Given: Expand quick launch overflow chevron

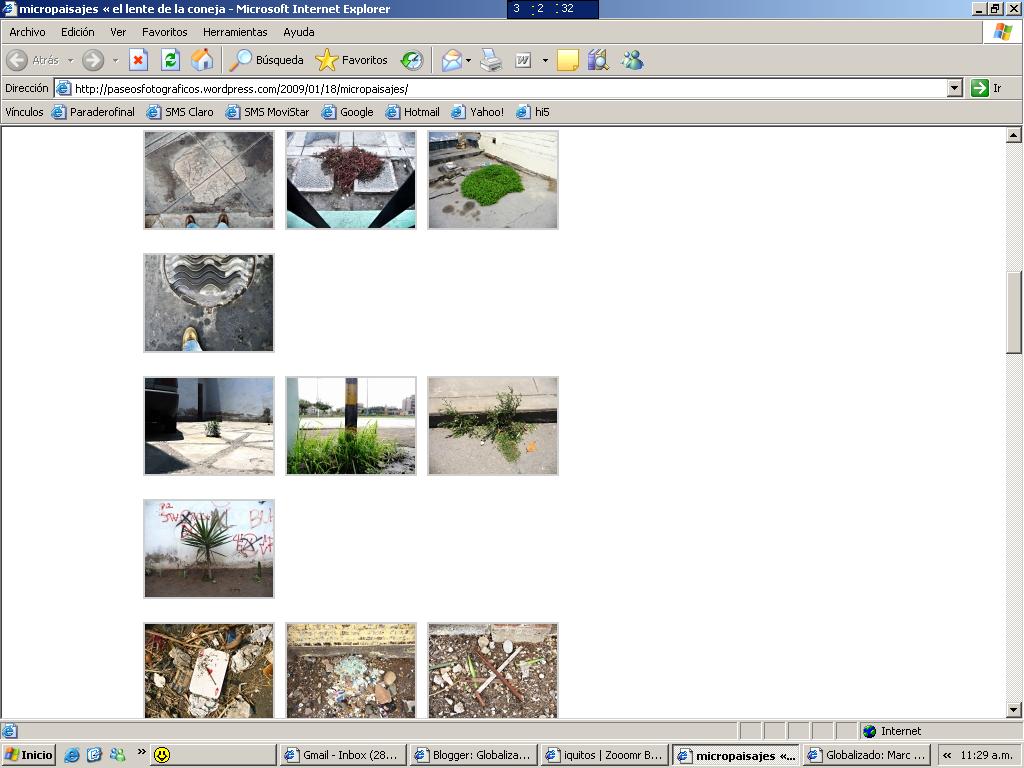Looking at the screenshot, I should click(140, 752).
